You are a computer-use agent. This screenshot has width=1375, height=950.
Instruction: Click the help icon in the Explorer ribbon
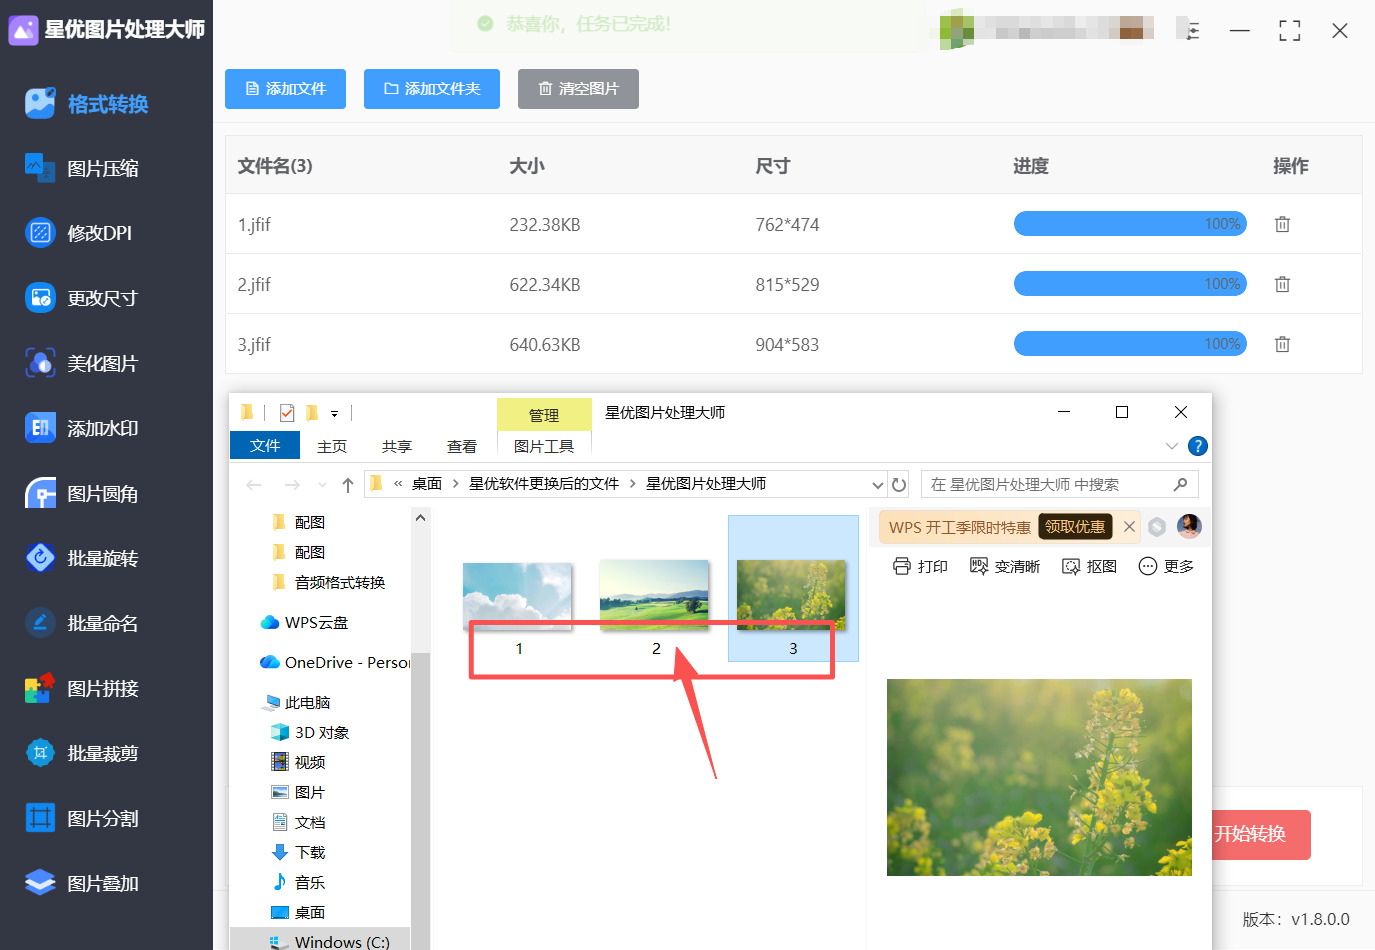(x=1197, y=446)
